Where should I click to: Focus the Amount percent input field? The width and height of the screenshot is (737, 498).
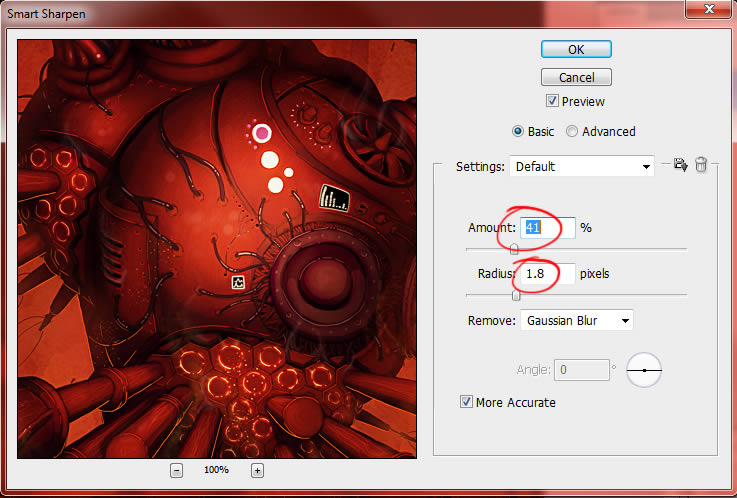548,228
